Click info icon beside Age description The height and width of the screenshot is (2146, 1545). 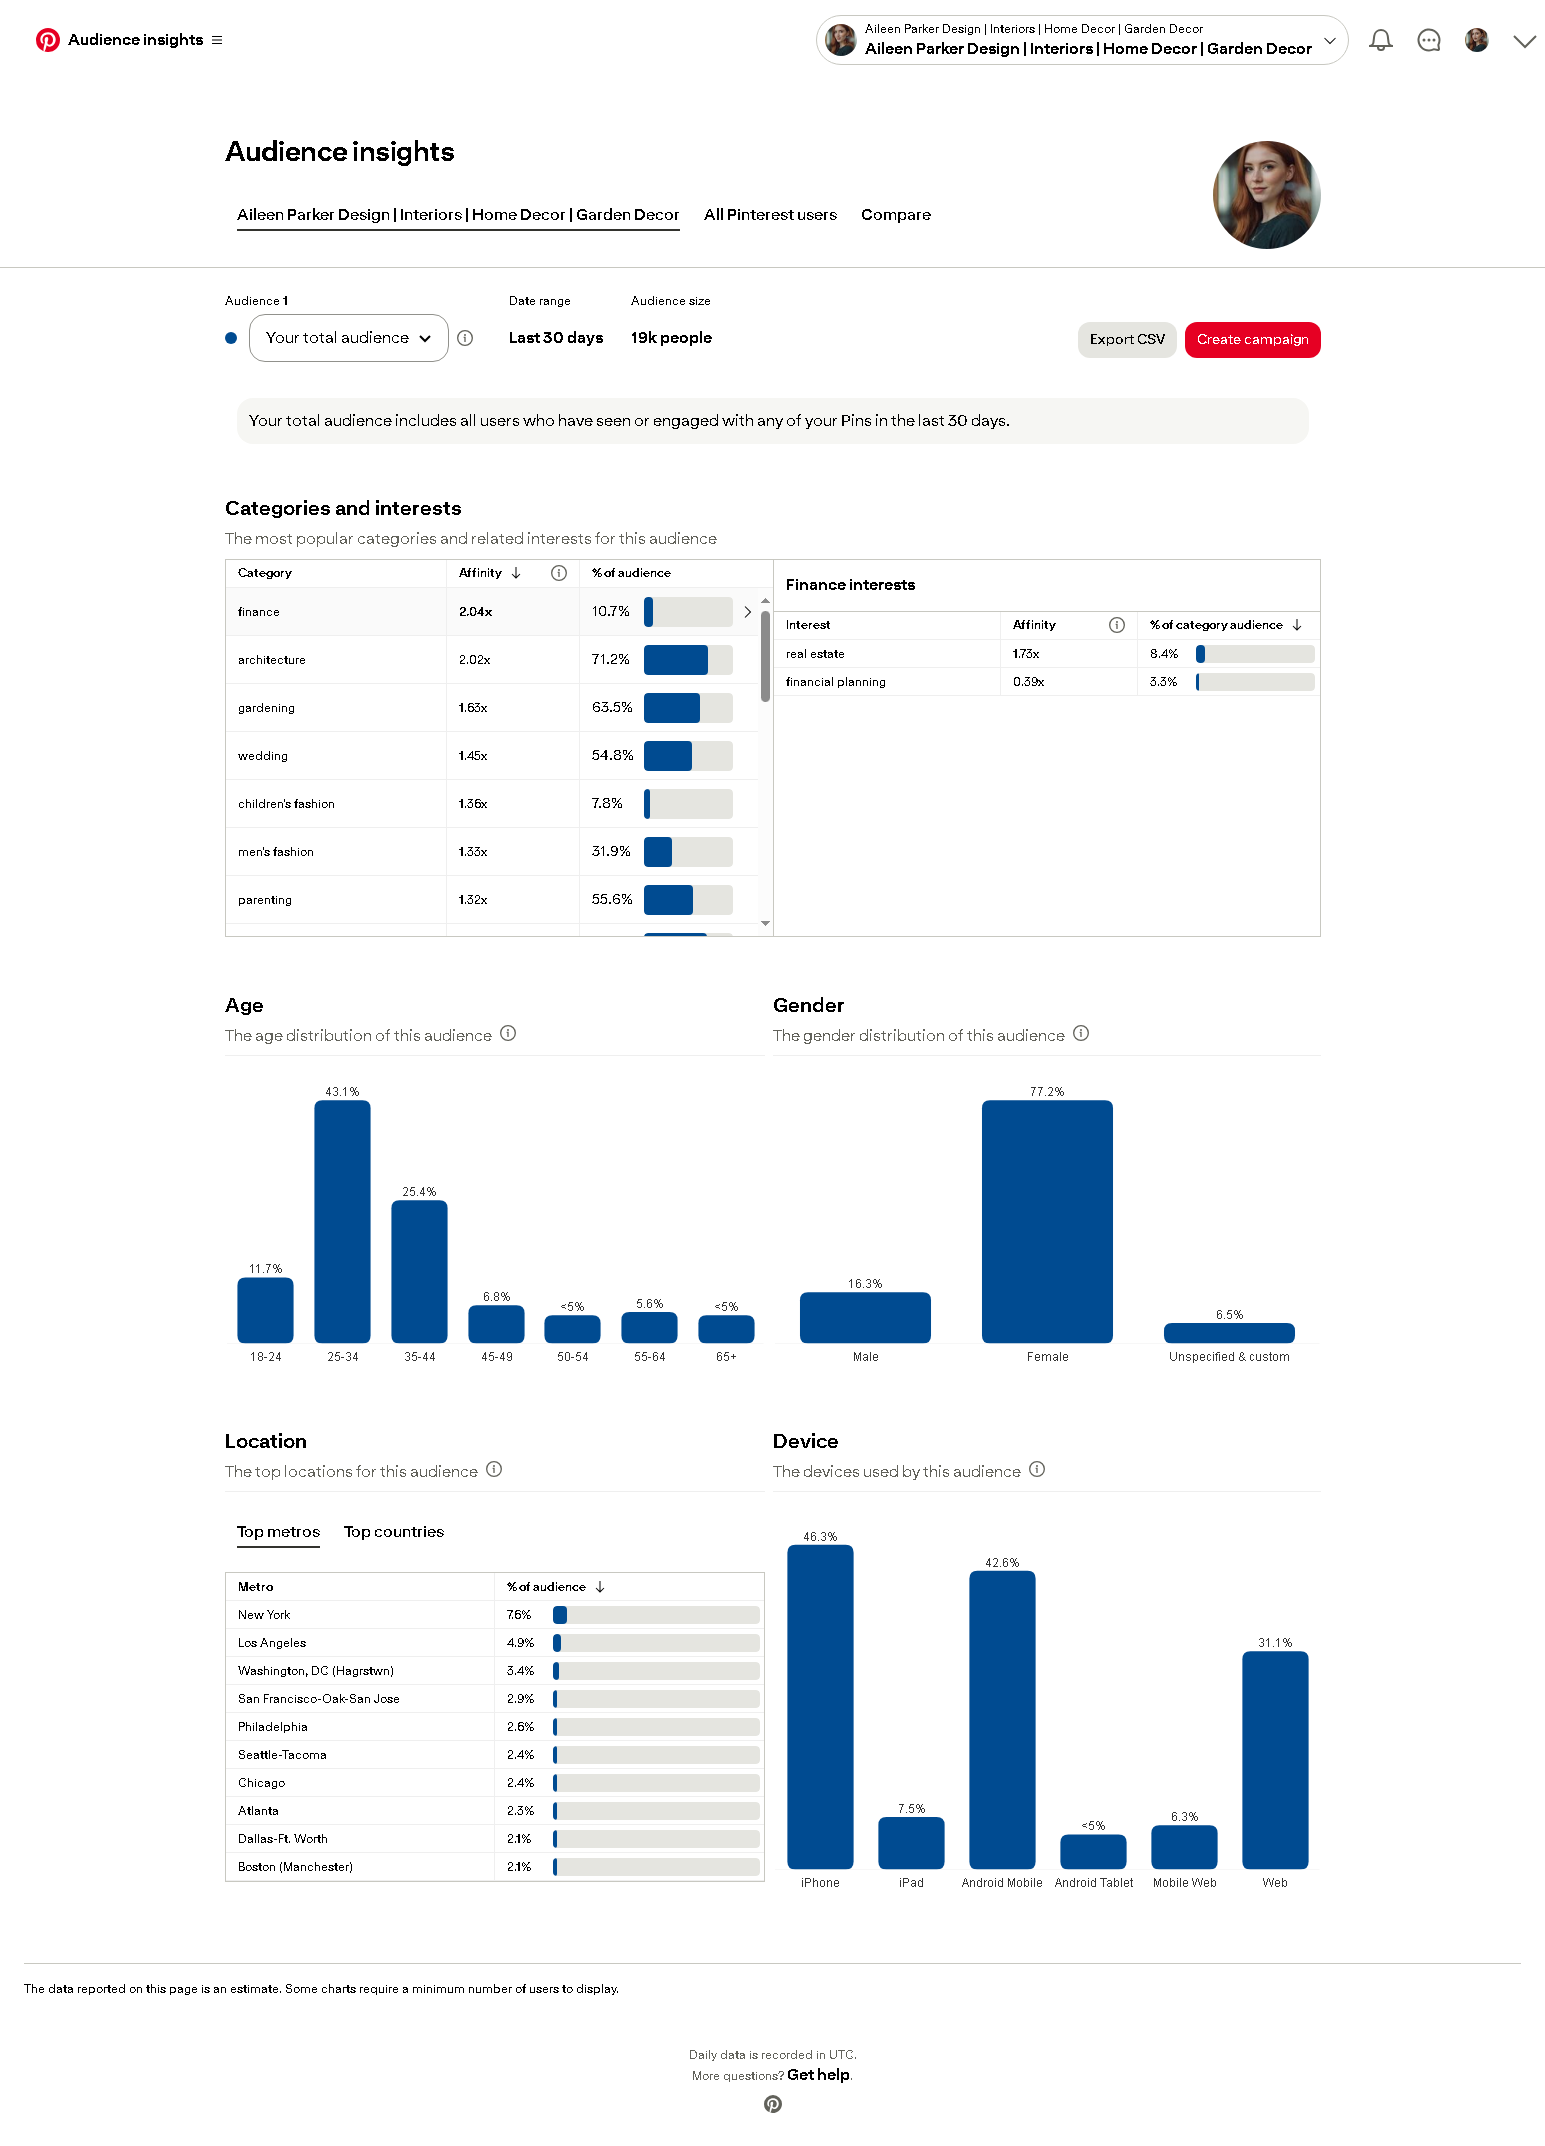click(508, 1034)
